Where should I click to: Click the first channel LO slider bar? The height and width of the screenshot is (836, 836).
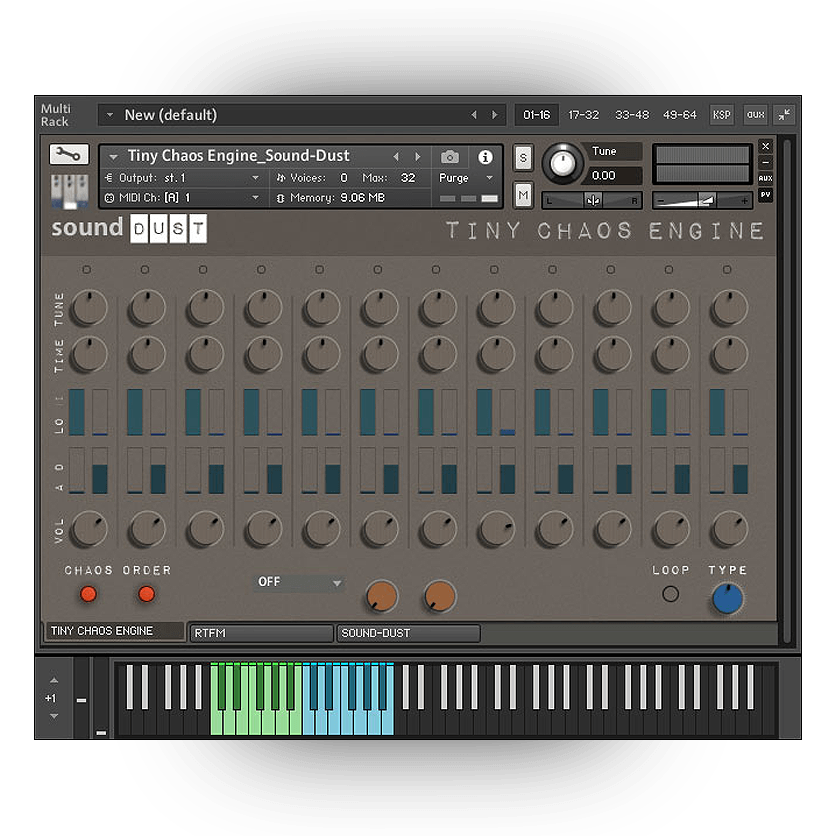click(76, 412)
